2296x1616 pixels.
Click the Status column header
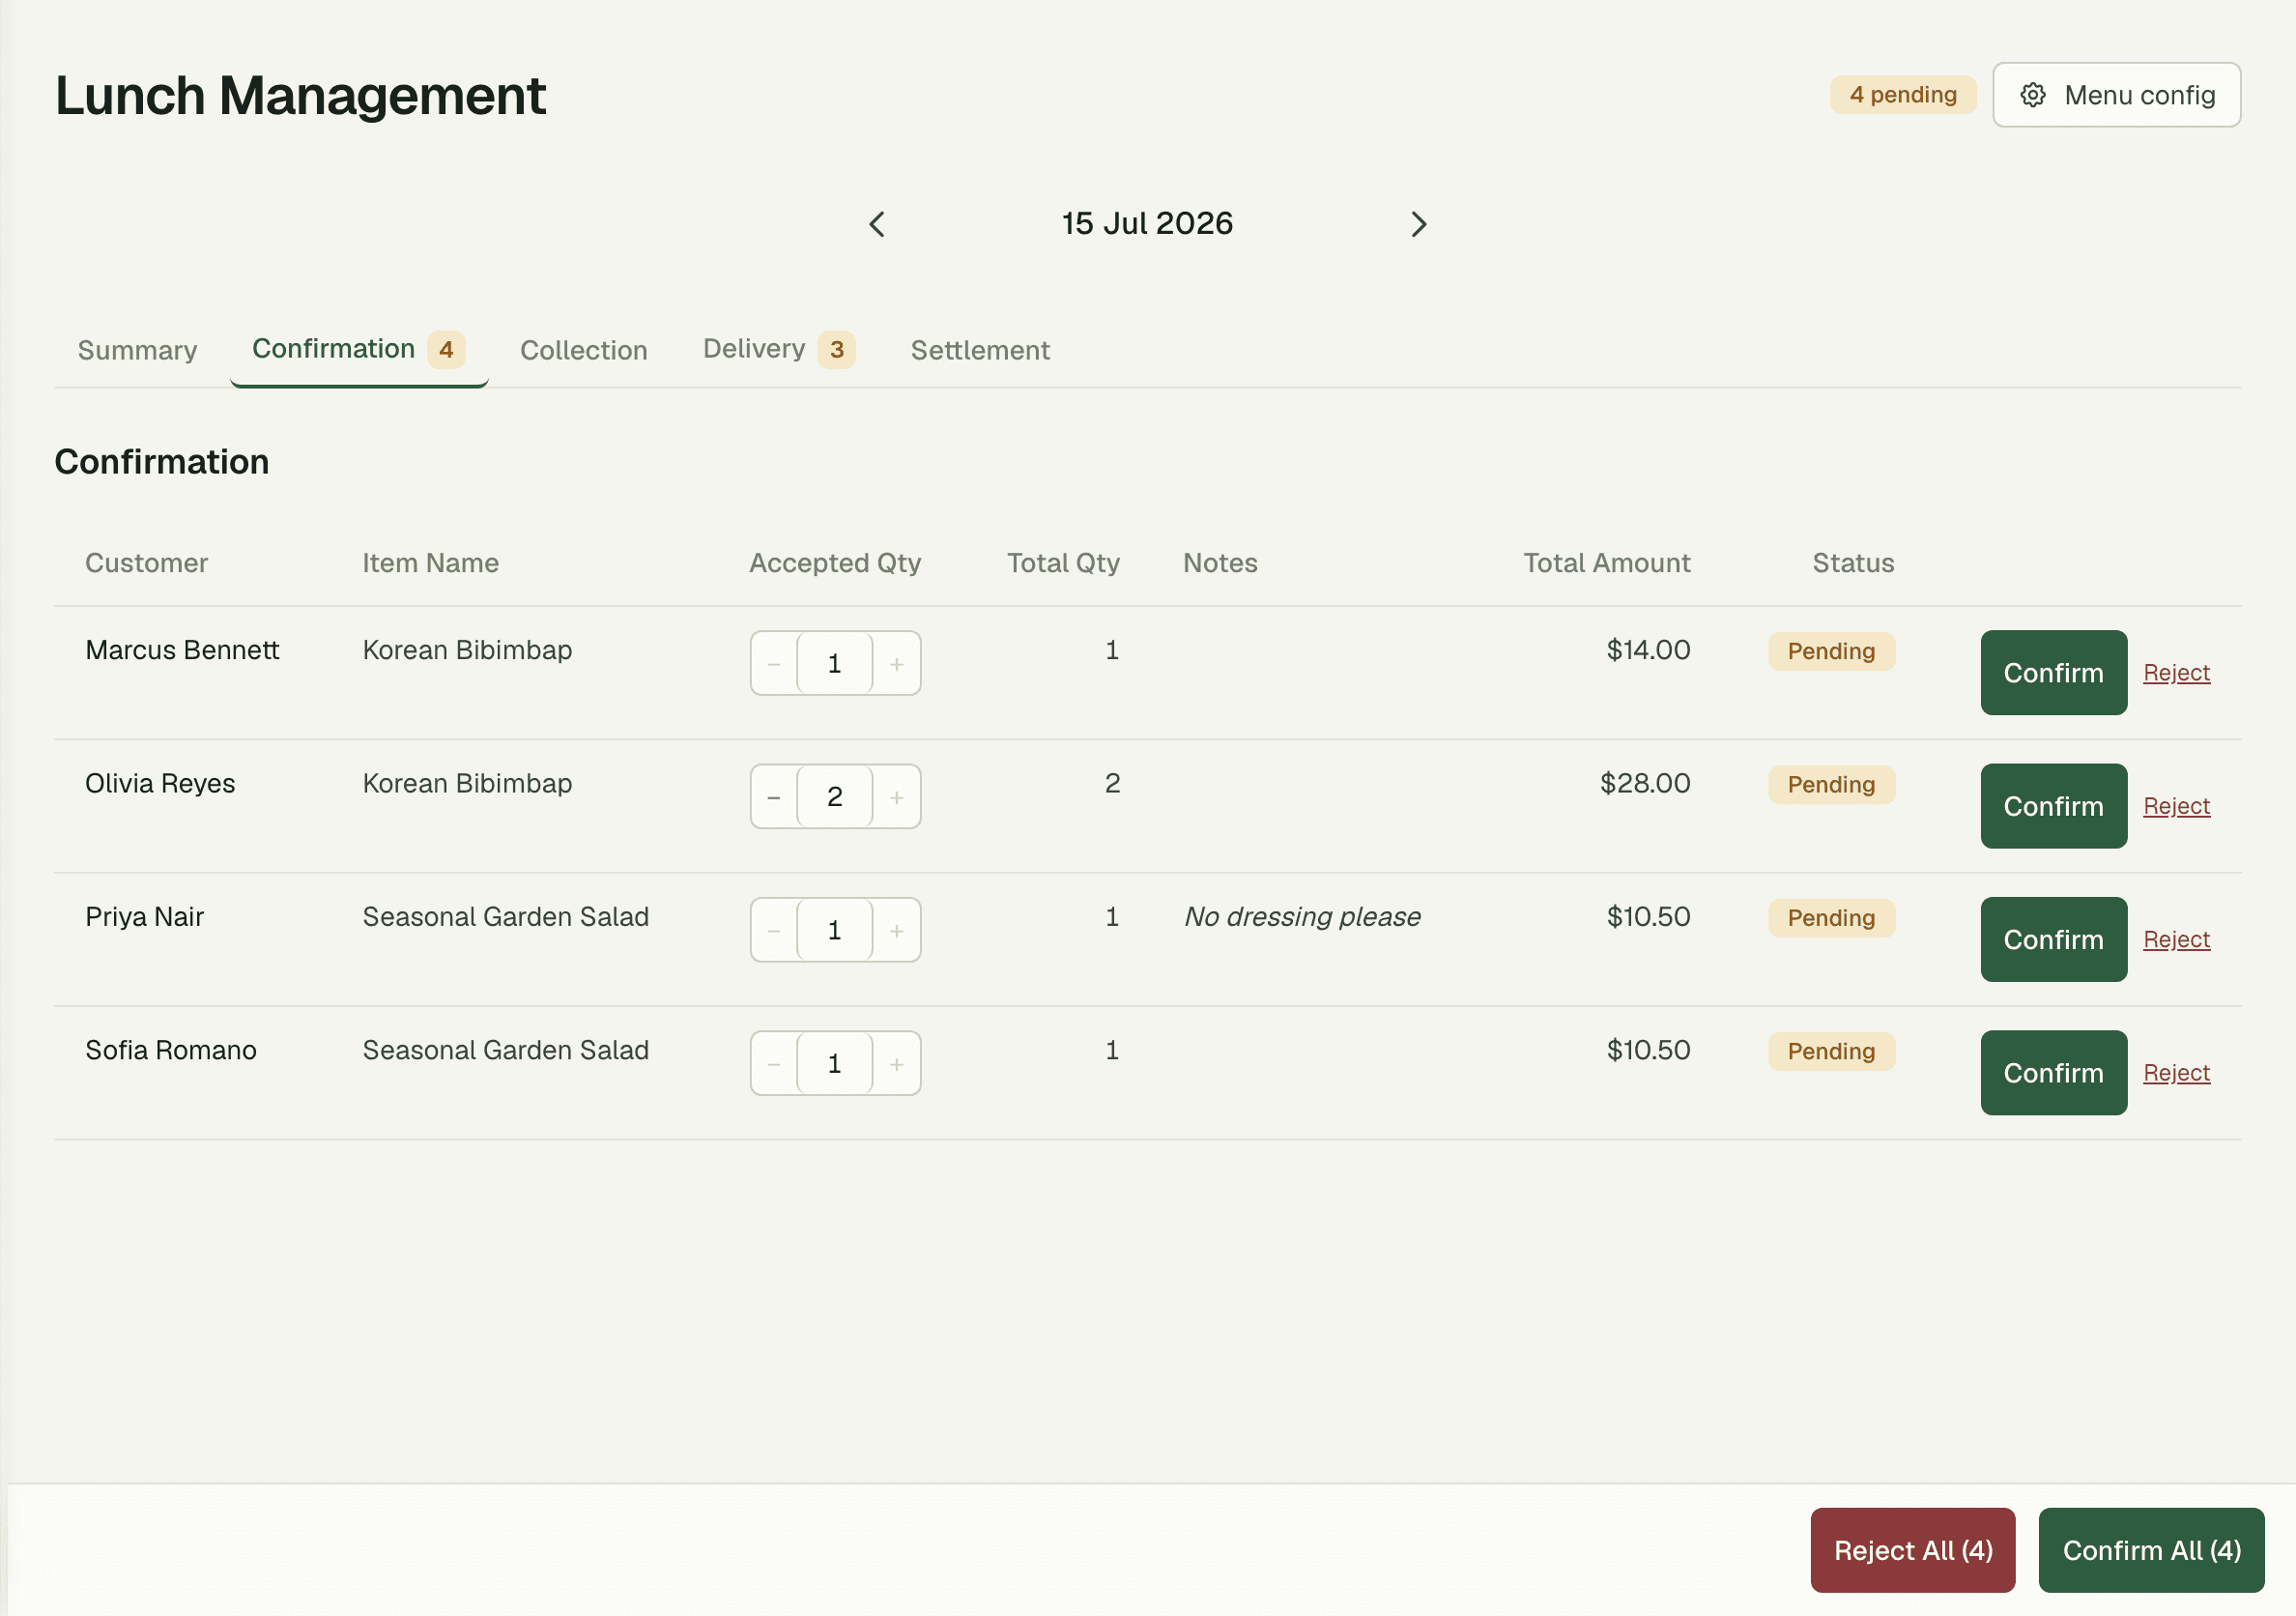pos(1853,563)
